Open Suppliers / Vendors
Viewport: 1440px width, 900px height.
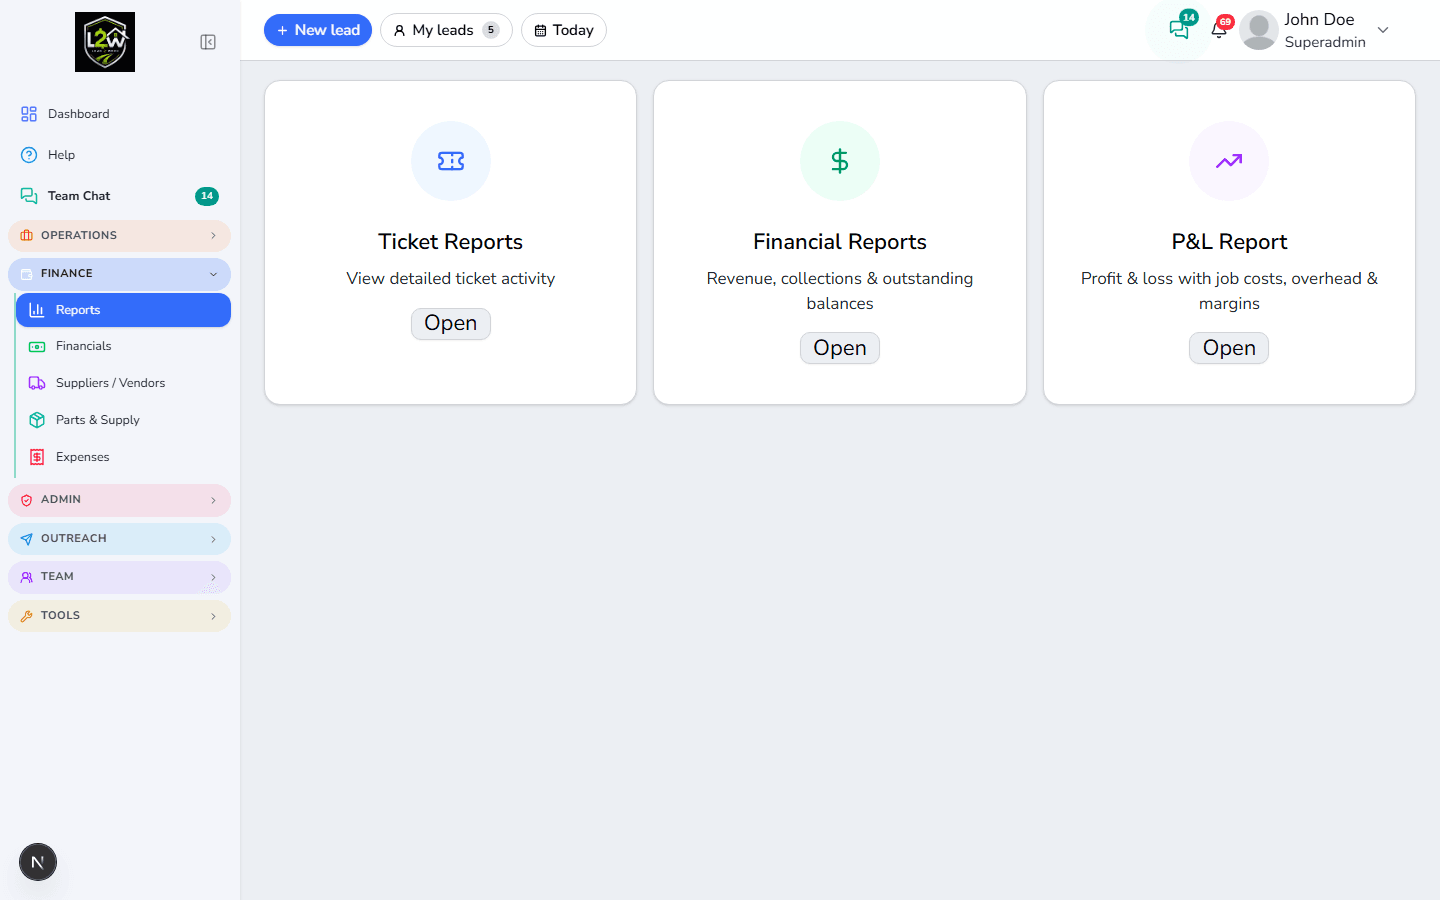[123, 383]
